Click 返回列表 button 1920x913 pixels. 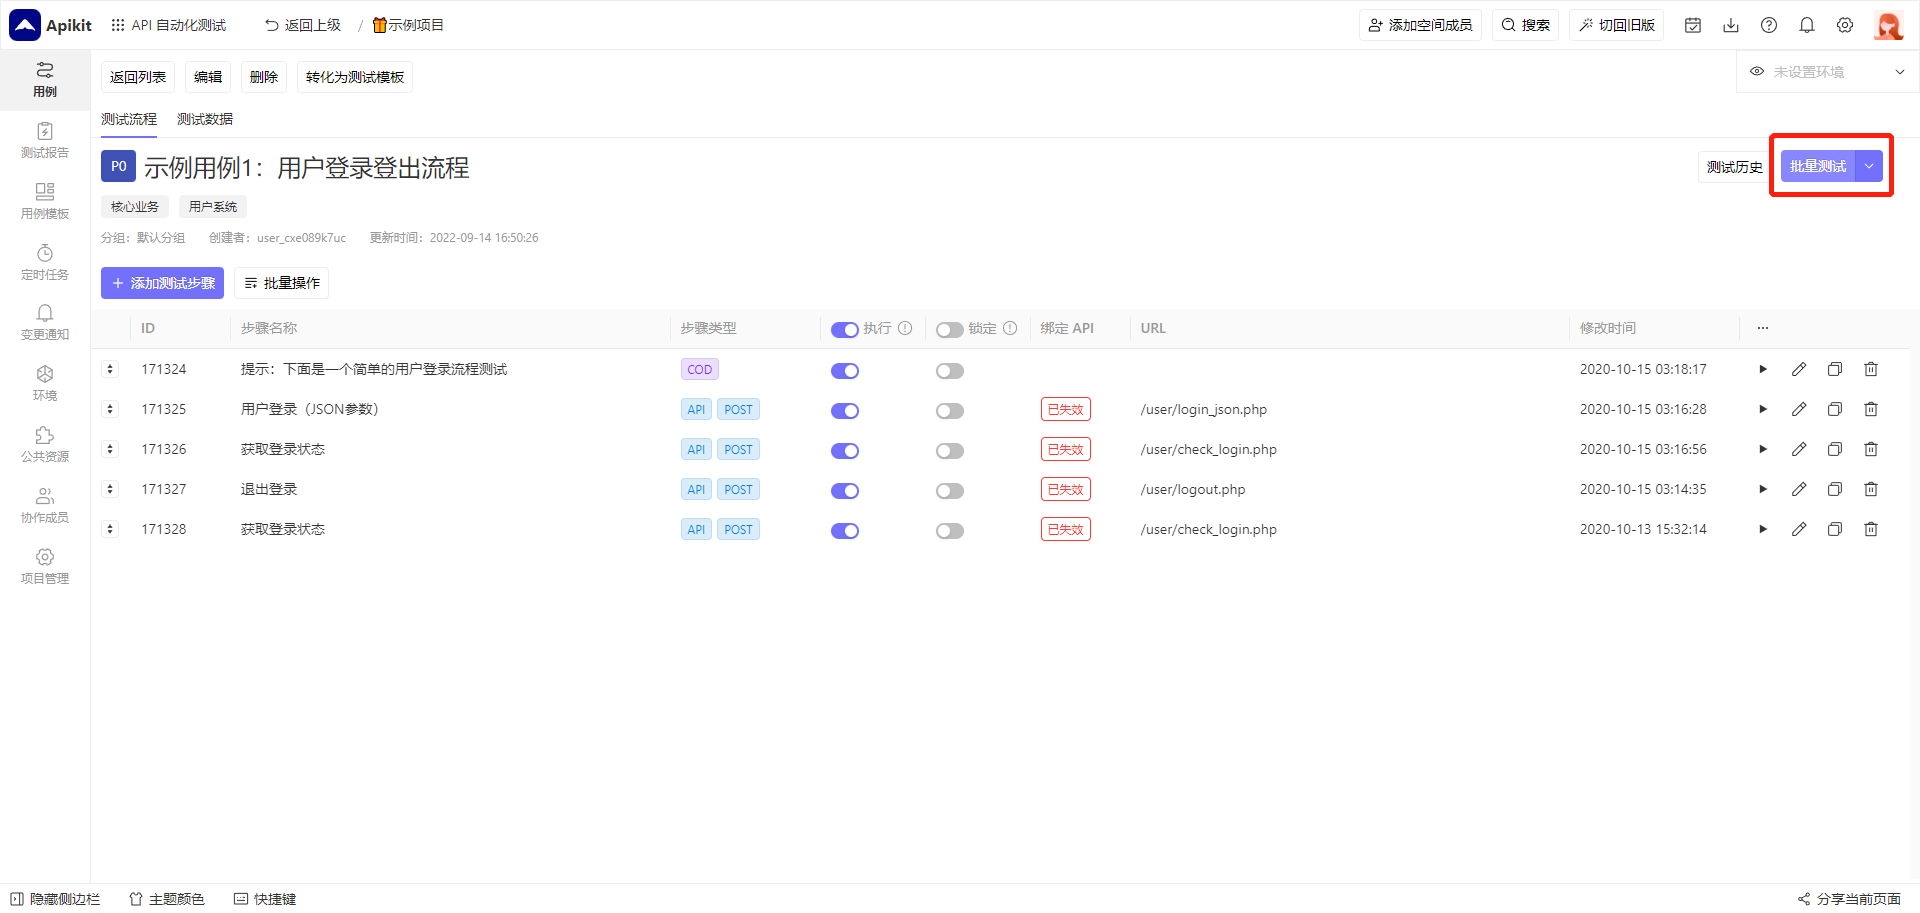(138, 77)
